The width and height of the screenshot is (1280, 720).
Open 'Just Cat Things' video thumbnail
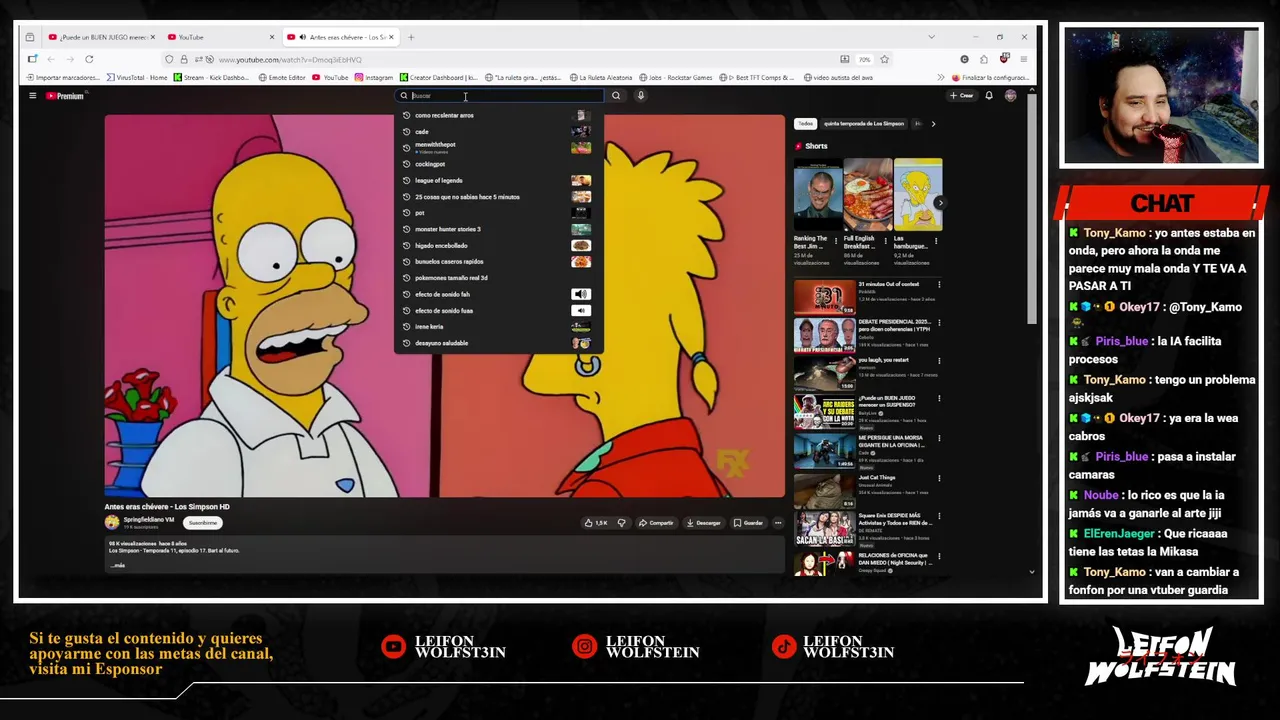click(x=825, y=490)
